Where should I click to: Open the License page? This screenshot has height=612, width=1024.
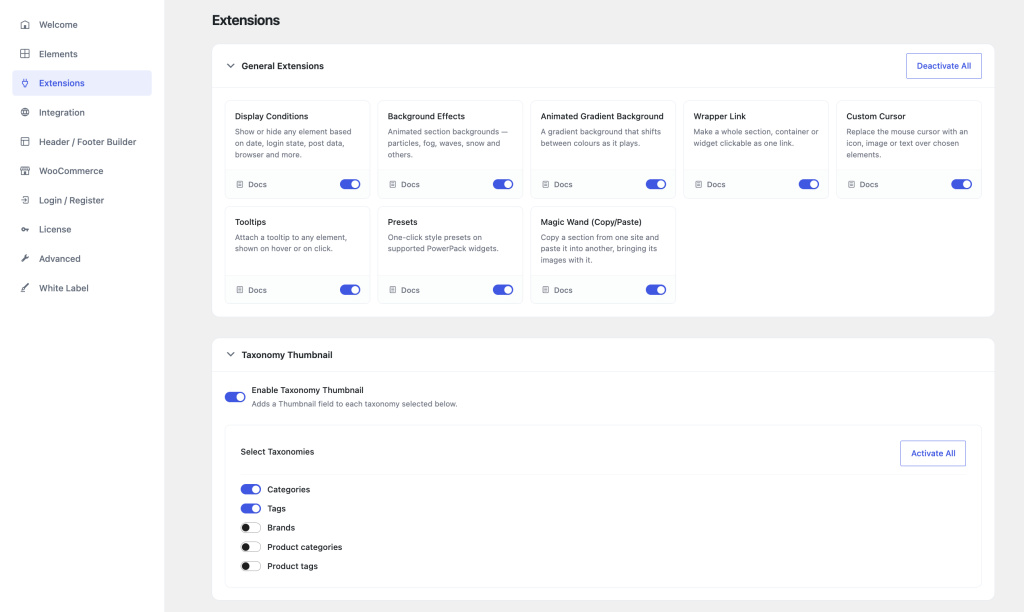point(82,229)
